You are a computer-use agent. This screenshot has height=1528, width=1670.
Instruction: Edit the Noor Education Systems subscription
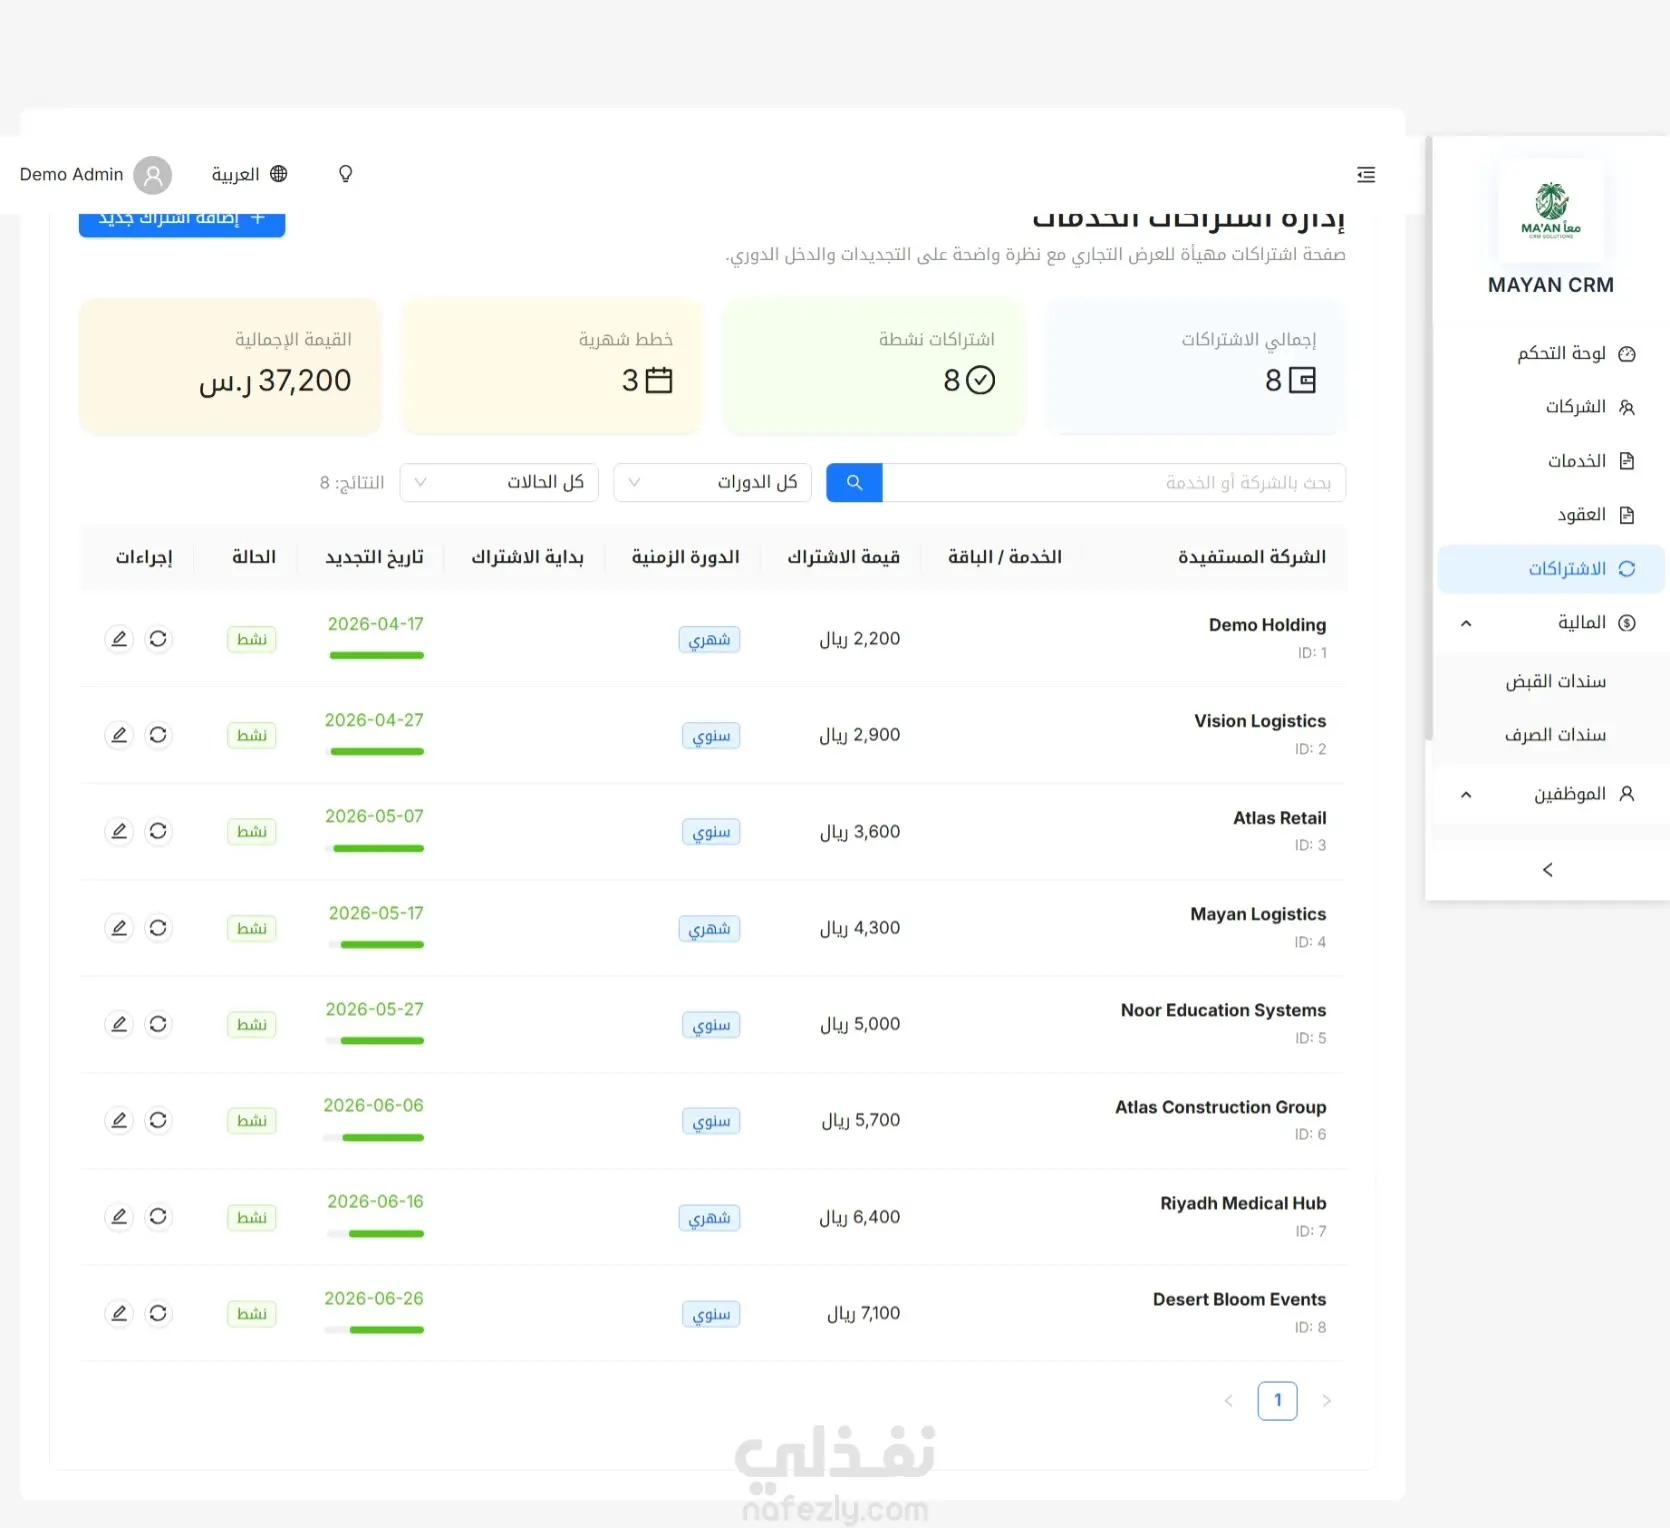tap(119, 1024)
